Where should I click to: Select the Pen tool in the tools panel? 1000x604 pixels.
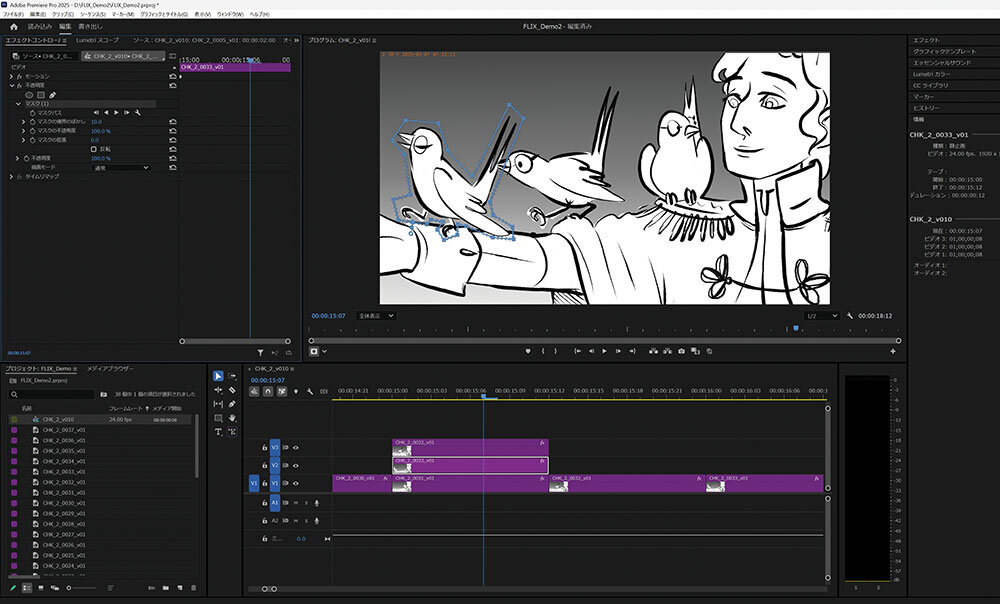click(x=232, y=404)
